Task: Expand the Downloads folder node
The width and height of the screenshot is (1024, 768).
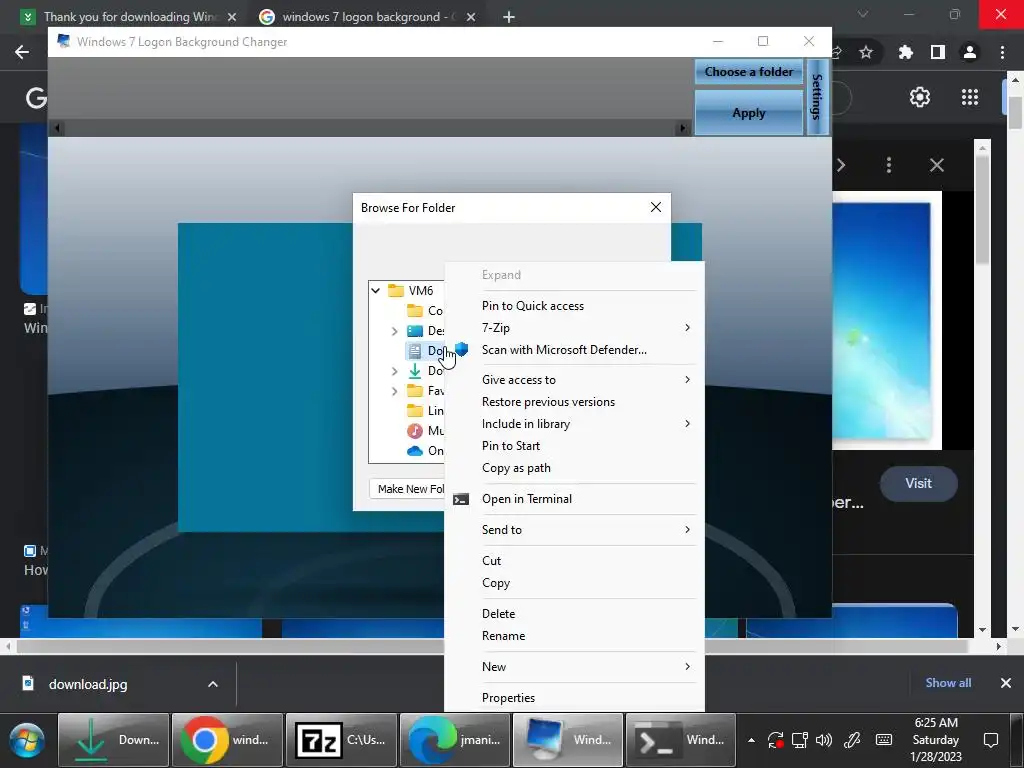Action: [x=394, y=371]
